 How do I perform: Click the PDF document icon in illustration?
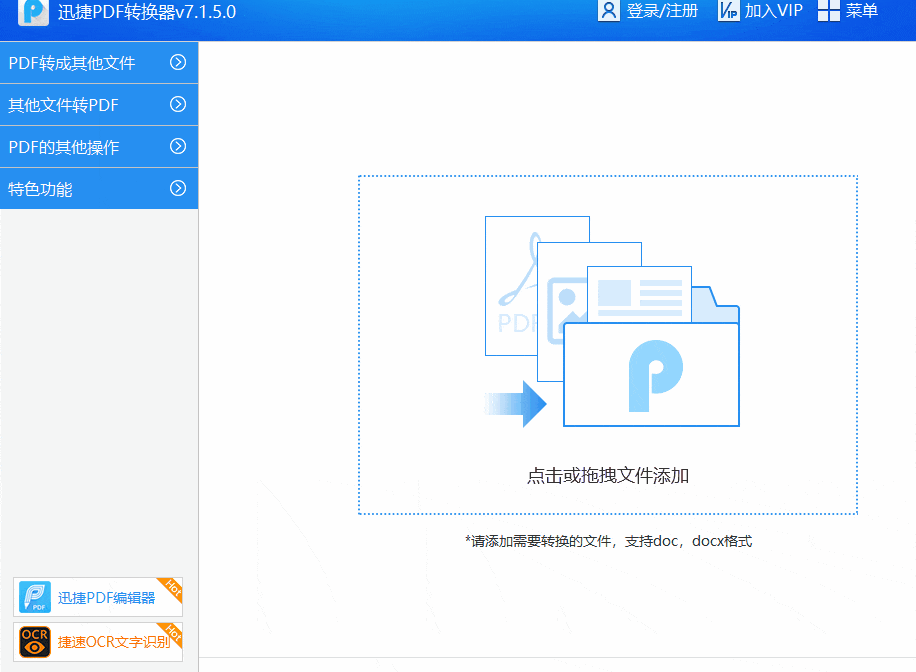click(x=511, y=286)
